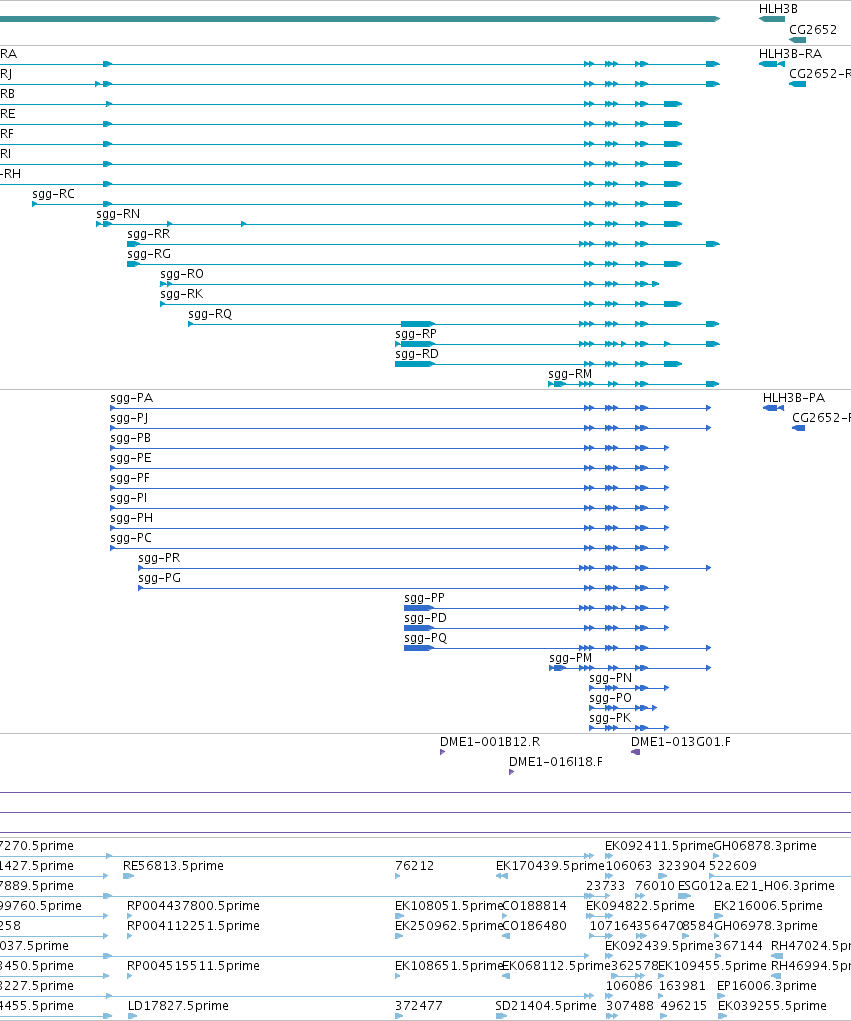The image size is (851, 1021).
Task: Click the 372477 EST label
Action: 419,1006
